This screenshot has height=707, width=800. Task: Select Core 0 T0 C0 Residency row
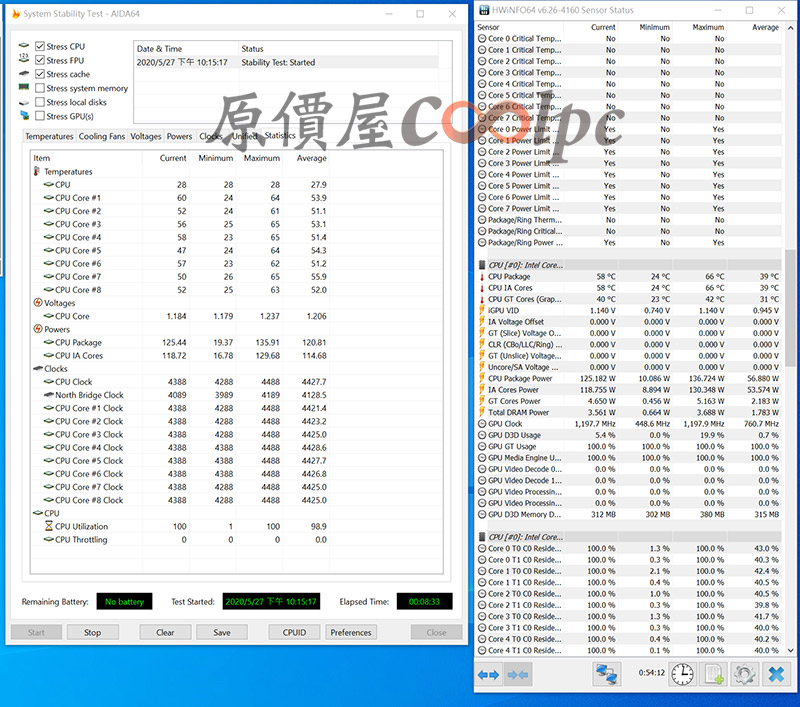(629, 548)
